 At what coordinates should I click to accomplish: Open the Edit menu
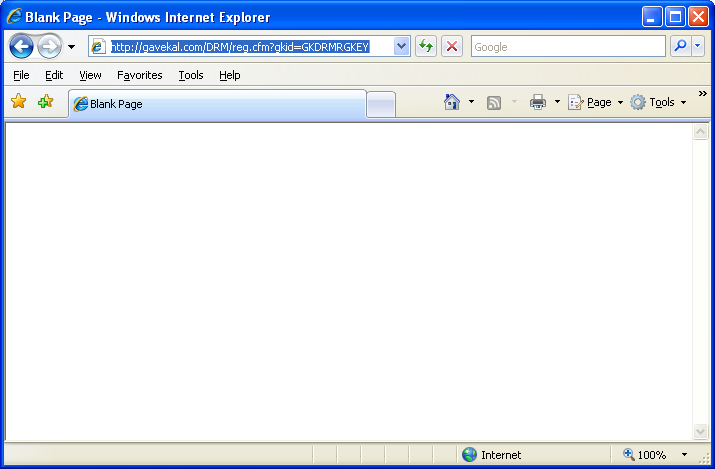(x=54, y=75)
